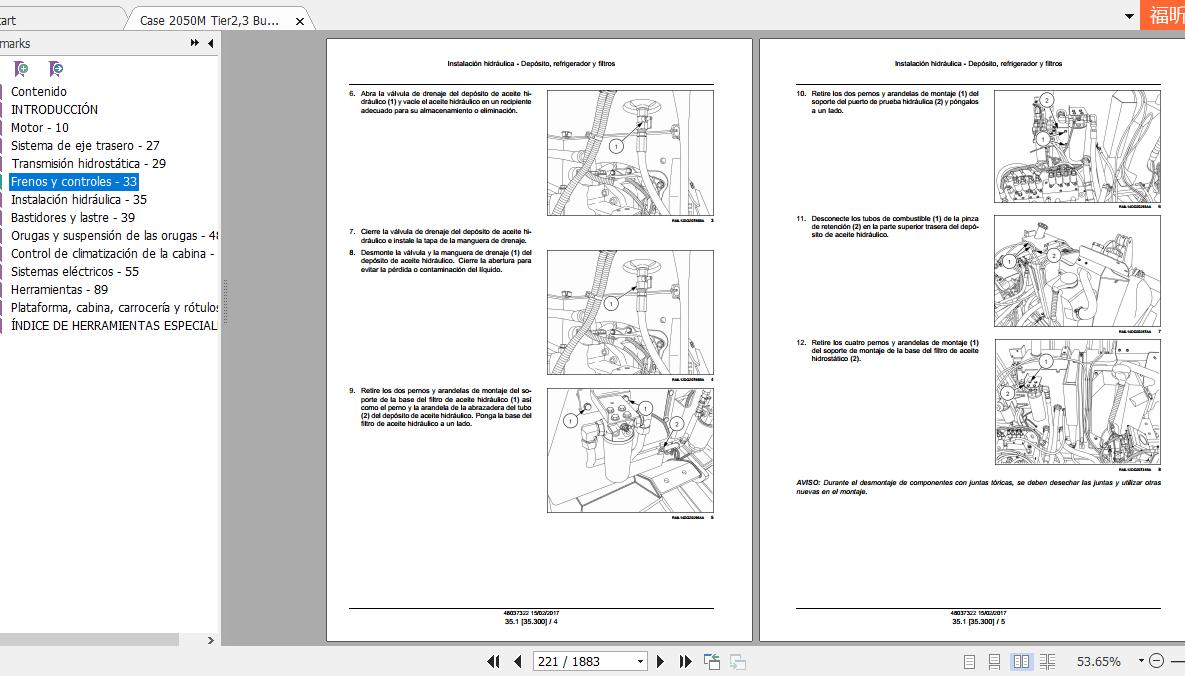The width and height of the screenshot is (1185, 676).
Task: Close the Case 2050M document tab
Action: (299, 21)
